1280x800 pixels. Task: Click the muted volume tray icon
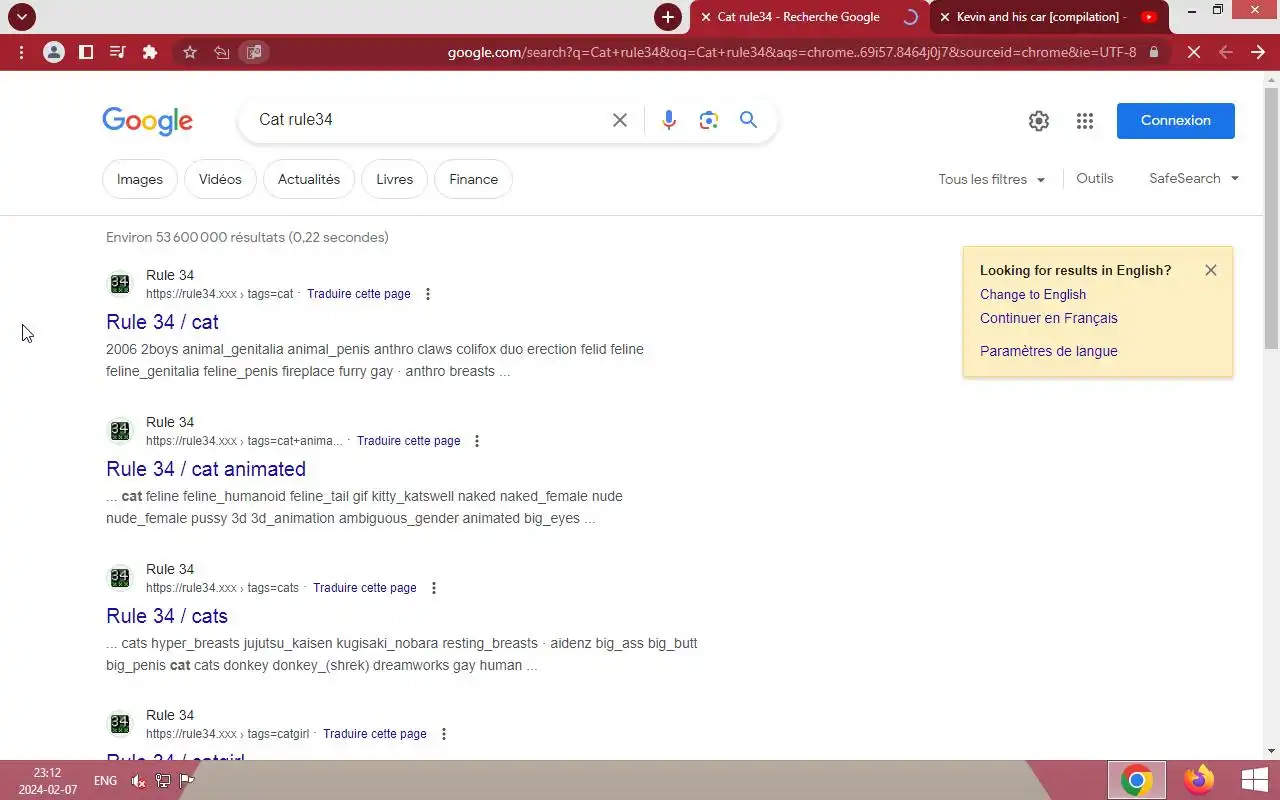[139, 781]
